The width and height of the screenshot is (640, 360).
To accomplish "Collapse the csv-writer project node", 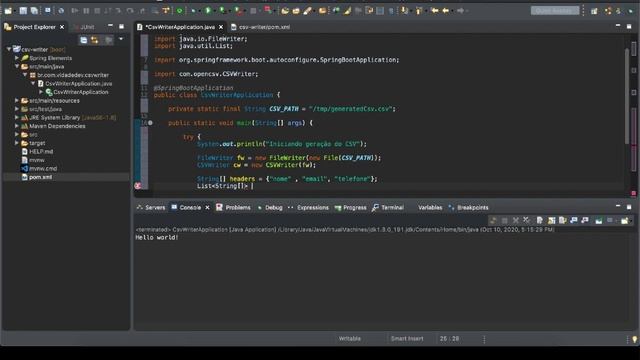I will (x=9, y=49).
